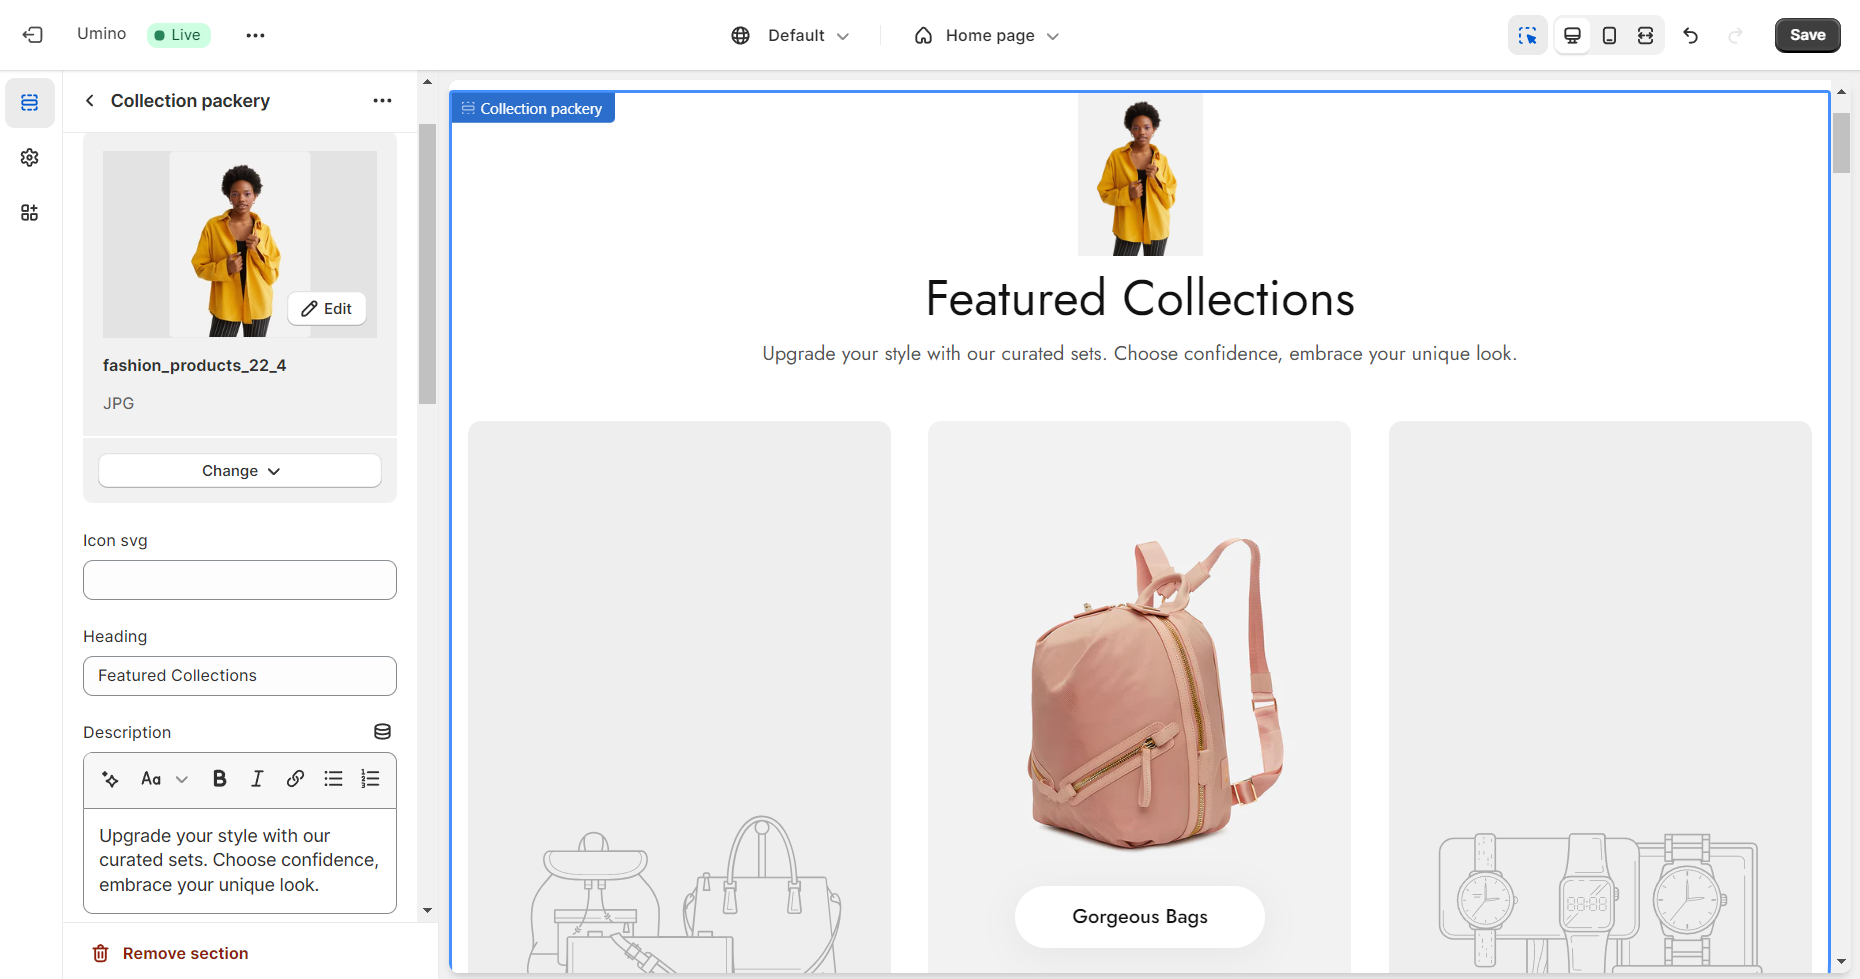Apply bold formatting to description
1860x979 pixels.
[x=219, y=779]
